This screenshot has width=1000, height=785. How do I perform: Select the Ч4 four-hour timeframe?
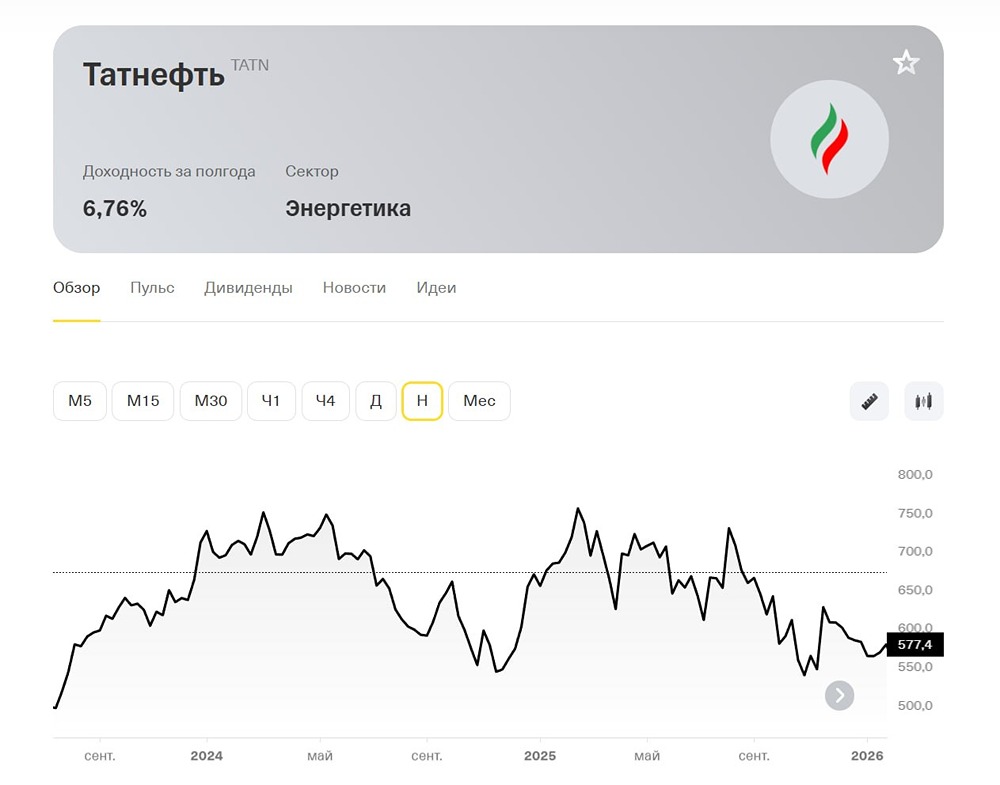[324, 401]
